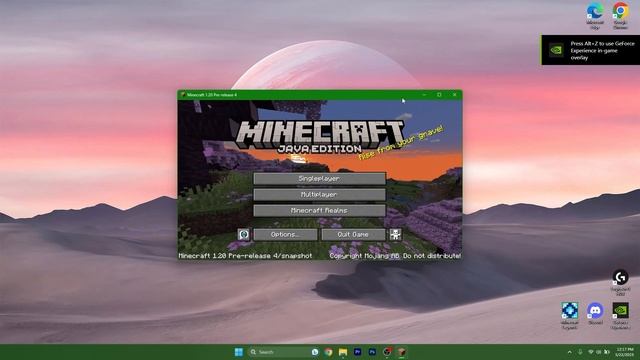Close the Minecraft window
Viewport: 640px width, 360px height.
click(454, 95)
